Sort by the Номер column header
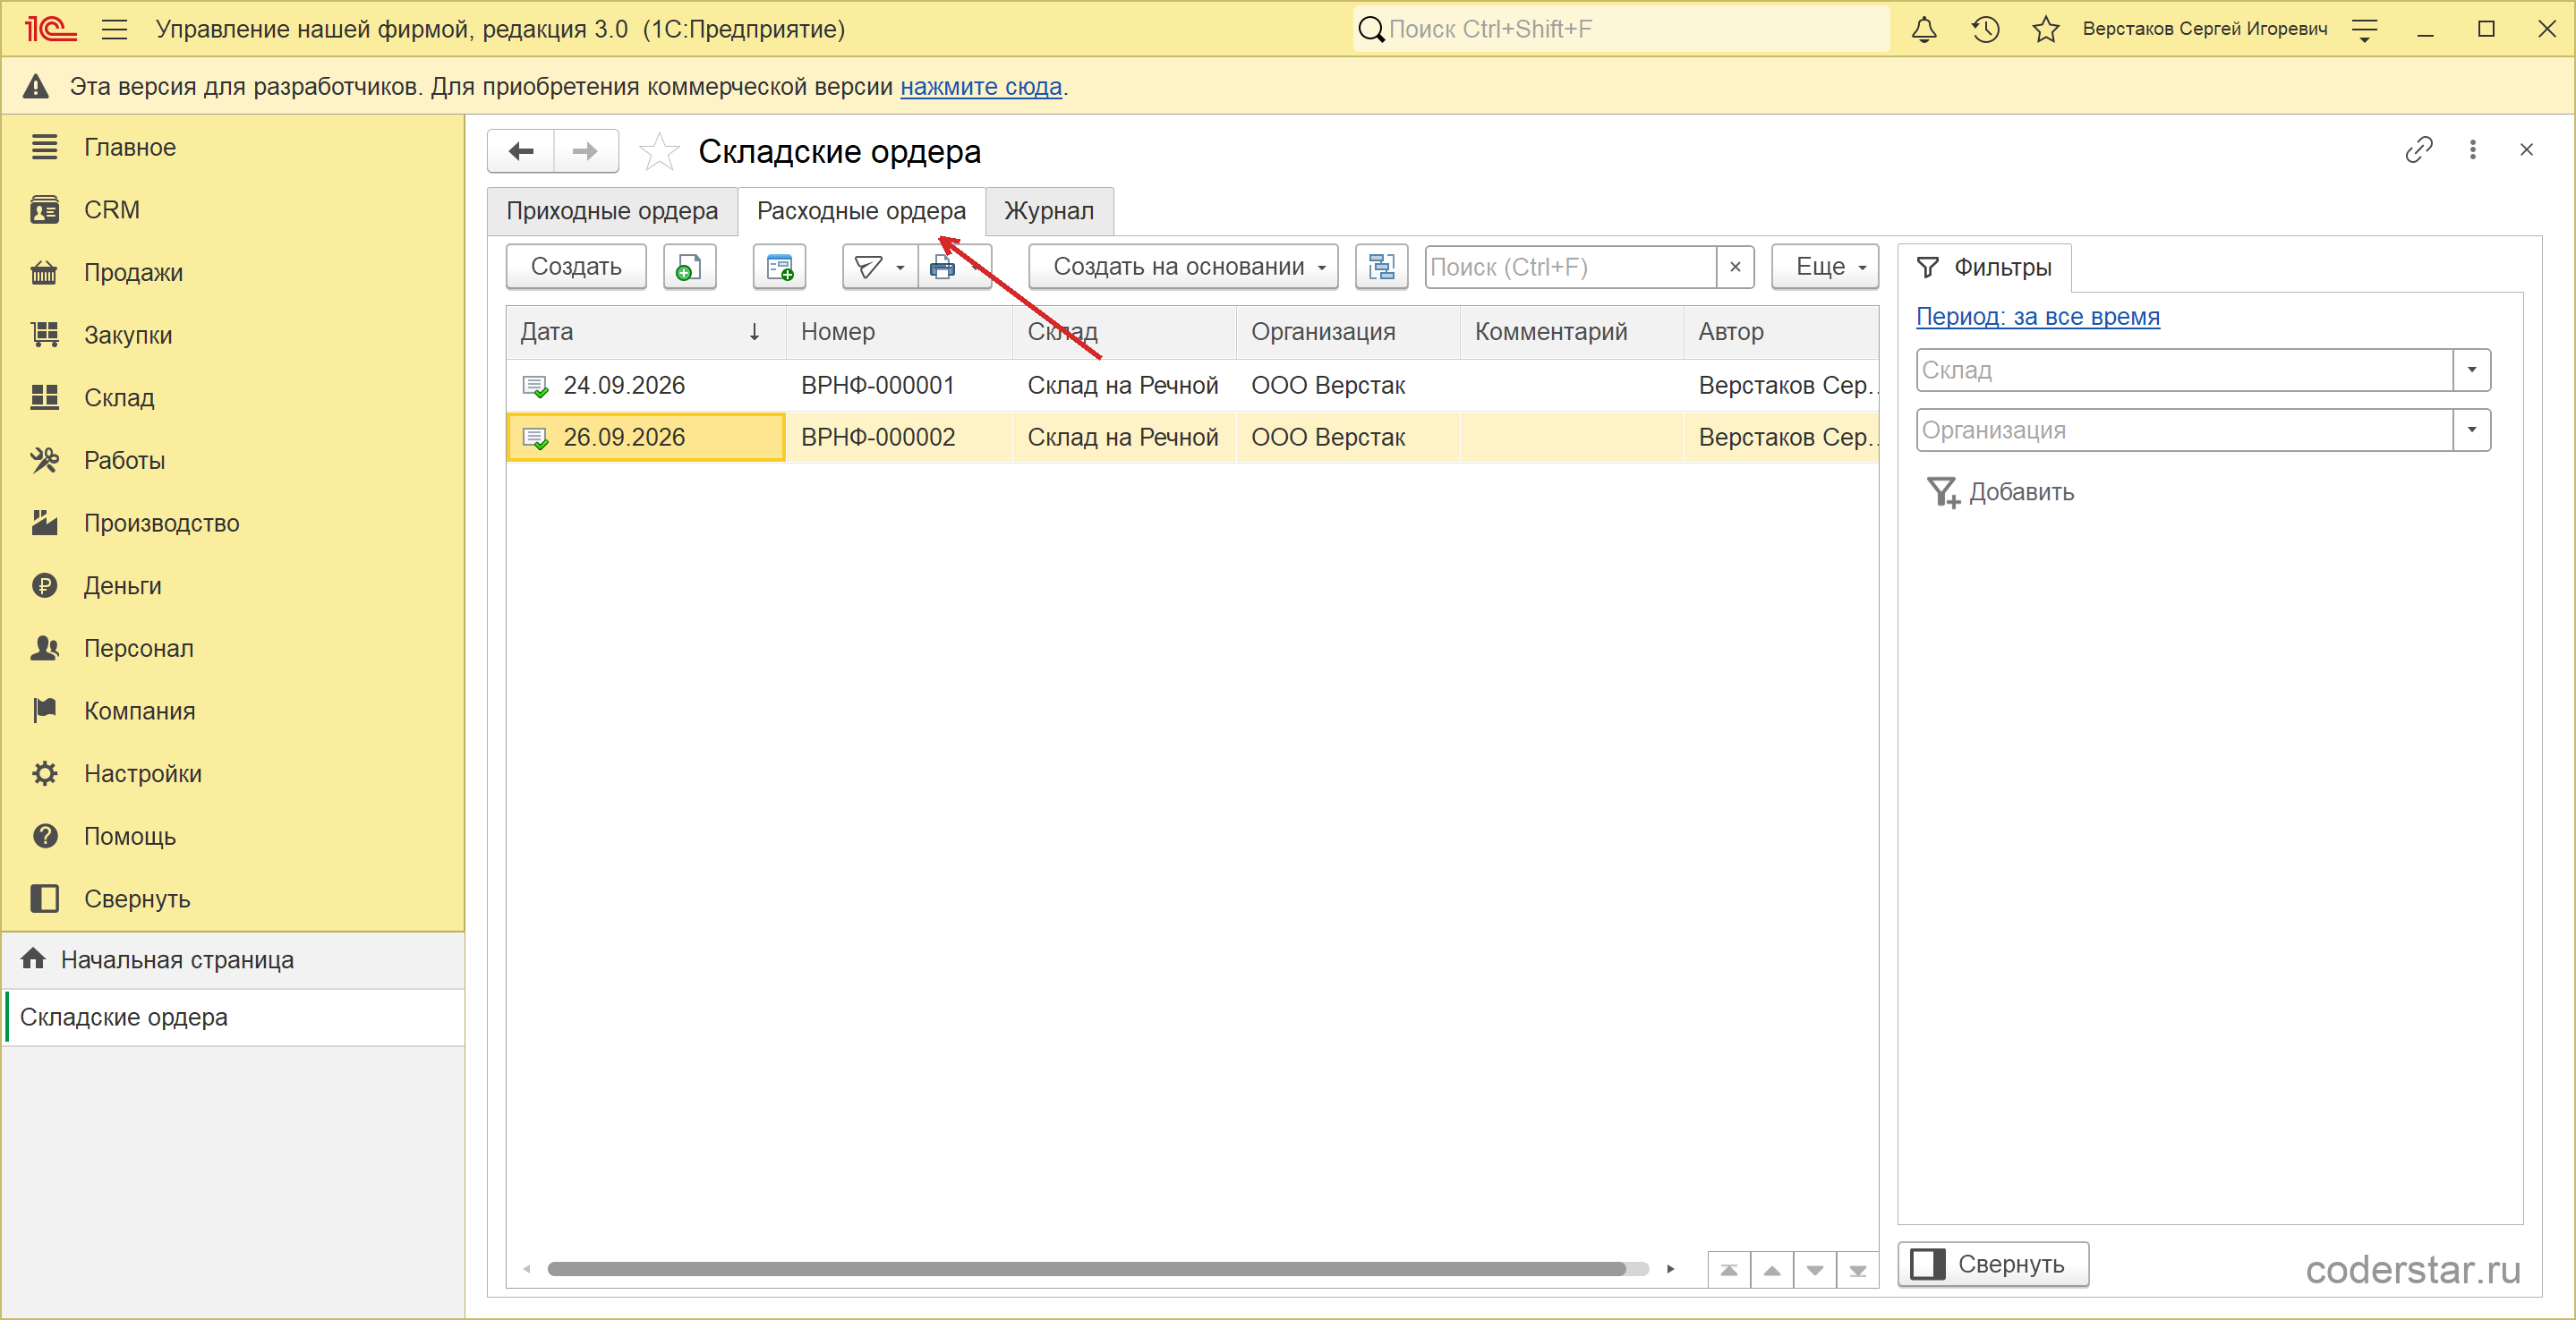Image resolution: width=2576 pixels, height=1320 pixels. pyautogui.click(x=899, y=332)
